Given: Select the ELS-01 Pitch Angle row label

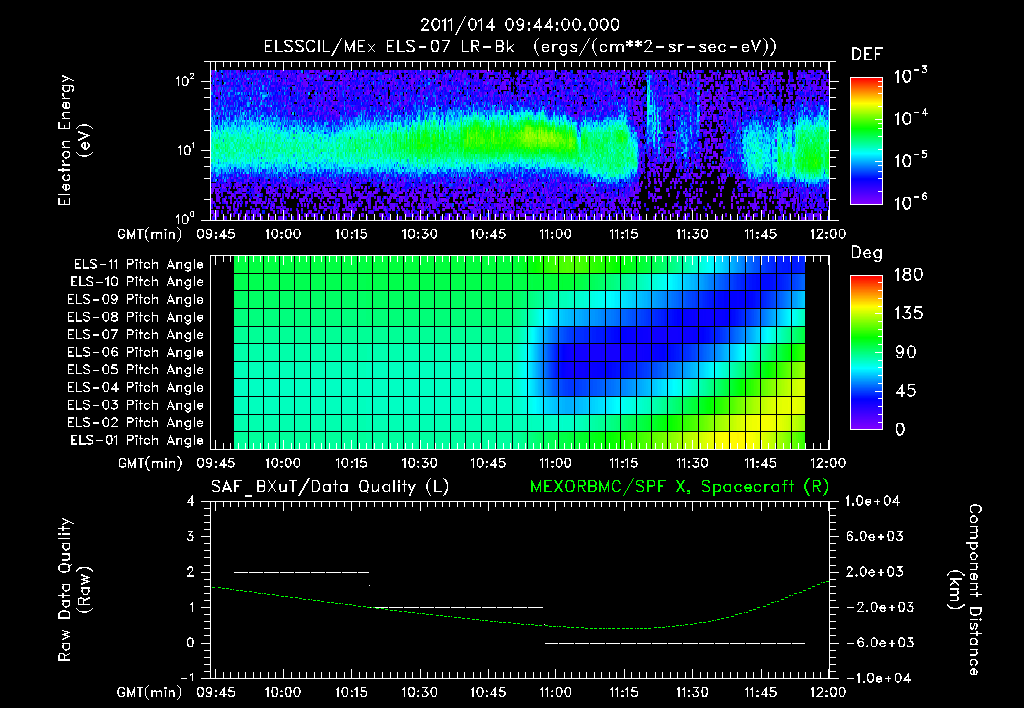Looking at the screenshot, I should pyautogui.click(x=136, y=441).
